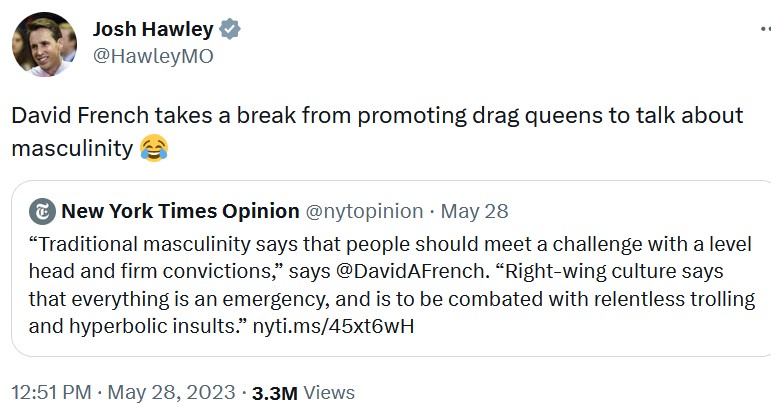Viewport: 771px width, 410px height.
Task: Open the nyti.ms/45xt6wH link
Action: [x=333, y=326]
